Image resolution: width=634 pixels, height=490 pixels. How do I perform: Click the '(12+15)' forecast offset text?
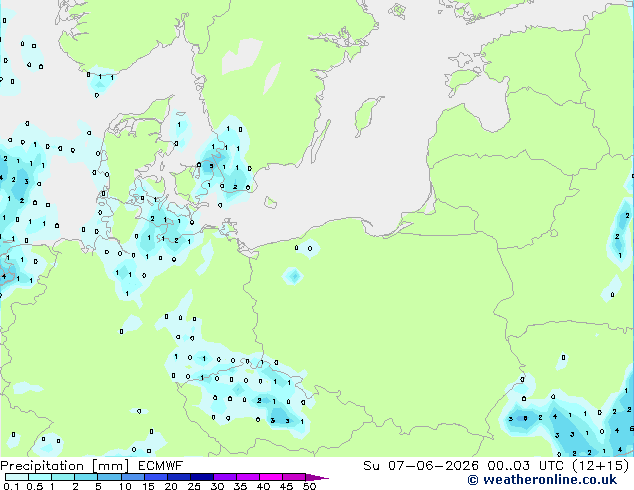[x=600, y=466]
